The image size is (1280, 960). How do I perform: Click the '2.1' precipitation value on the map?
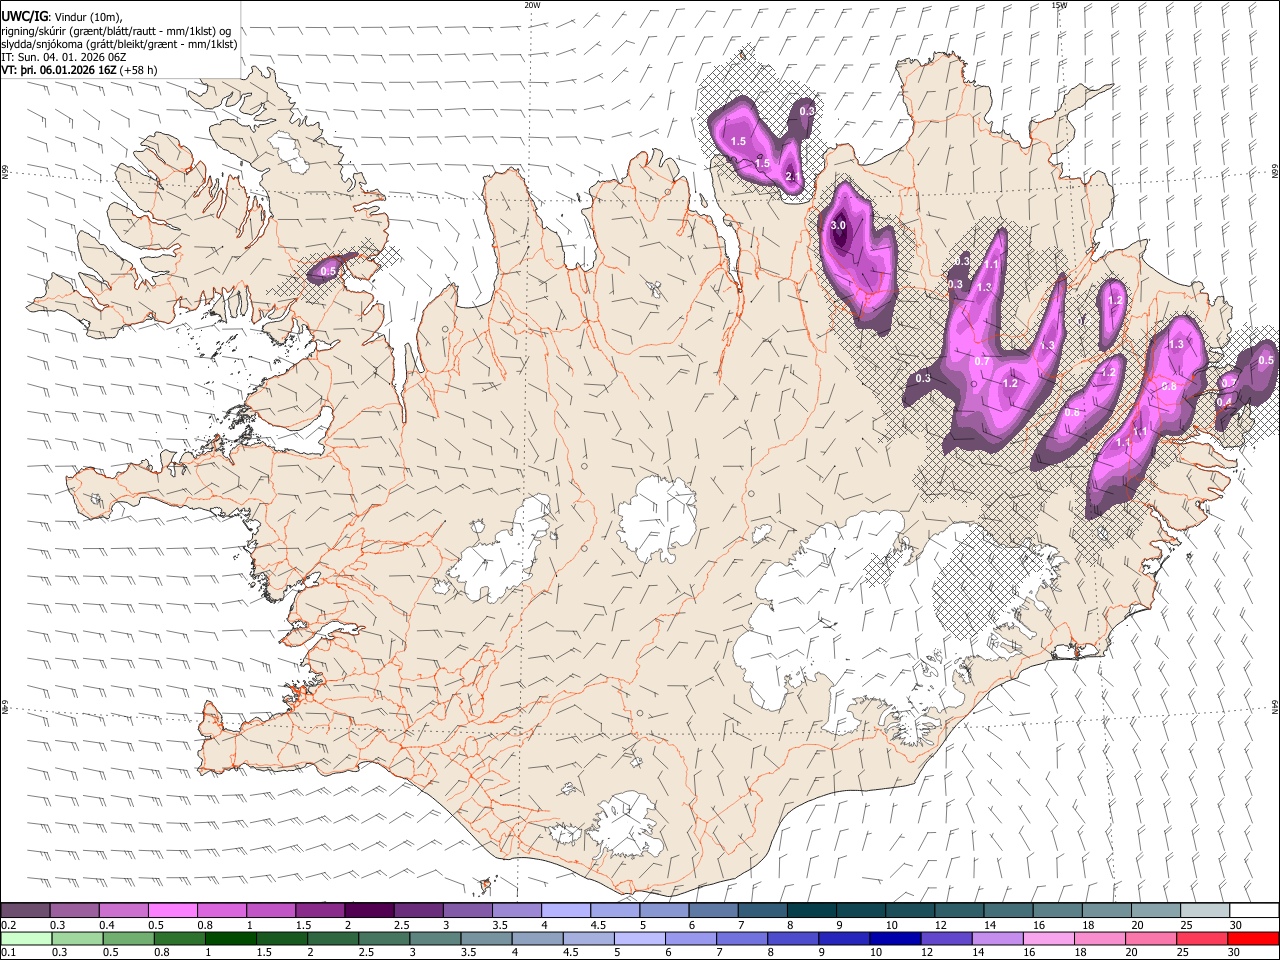click(x=792, y=177)
